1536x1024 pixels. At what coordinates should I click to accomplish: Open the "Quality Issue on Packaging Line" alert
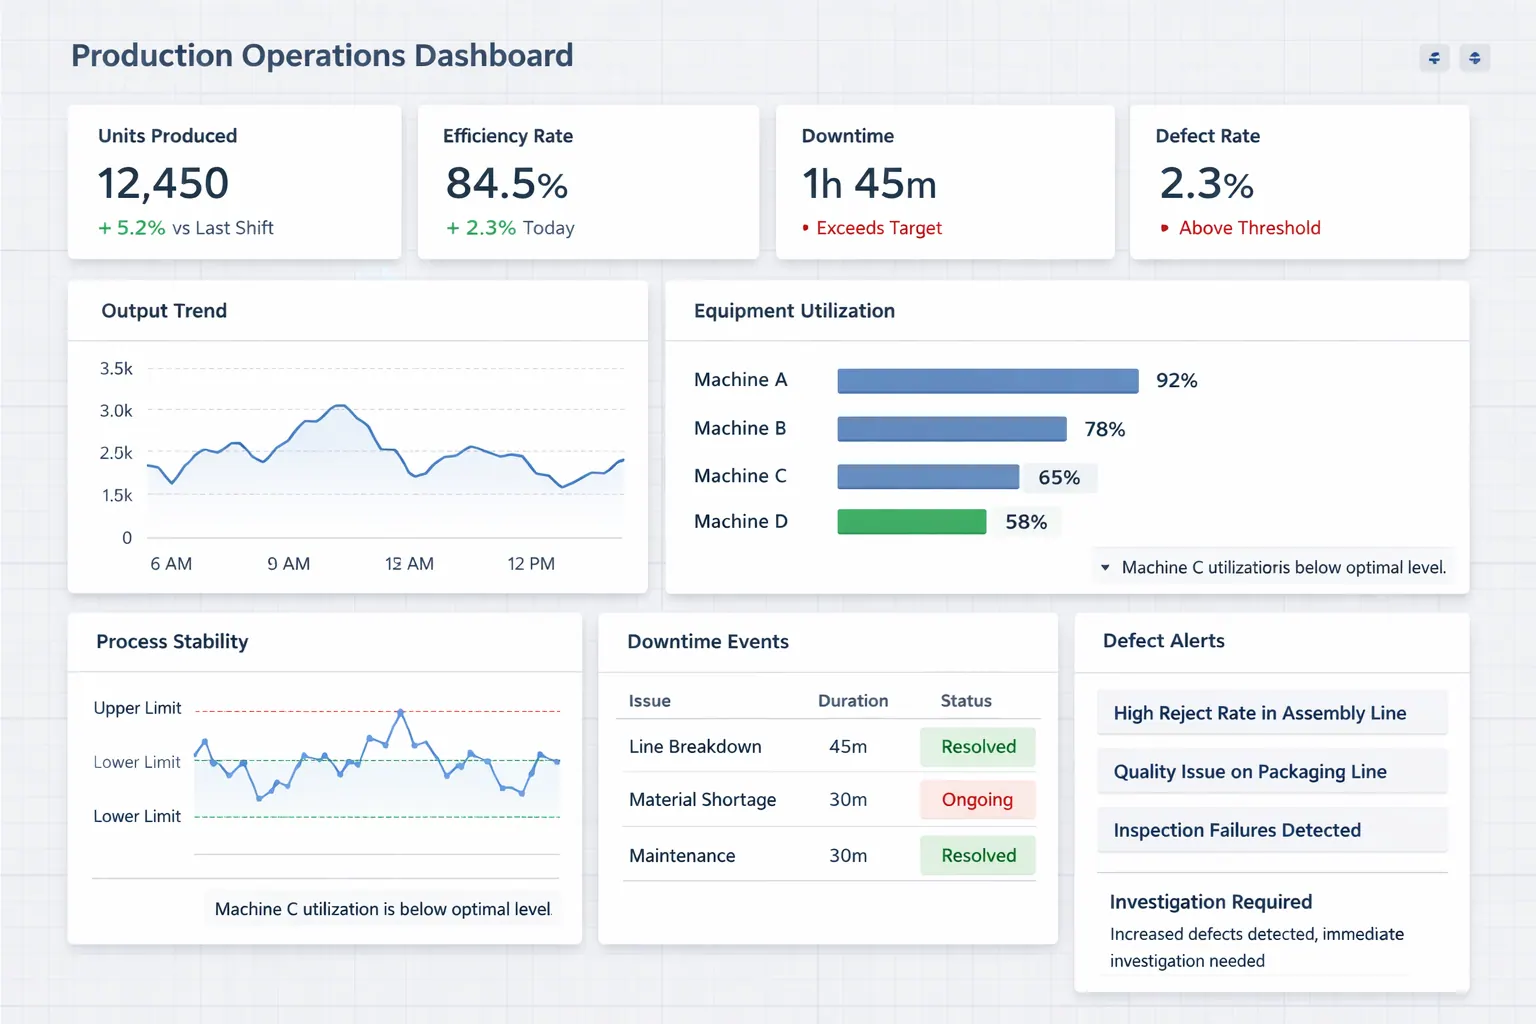(x=1271, y=771)
